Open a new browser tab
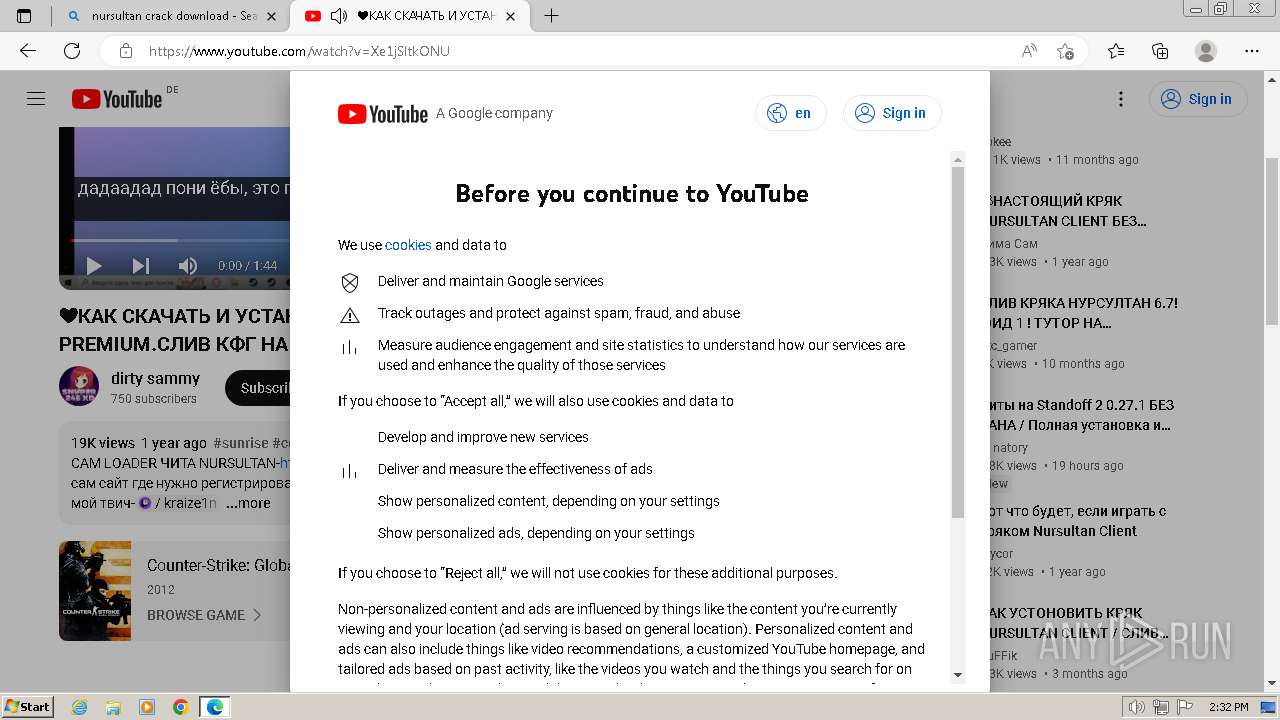 tap(551, 16)
